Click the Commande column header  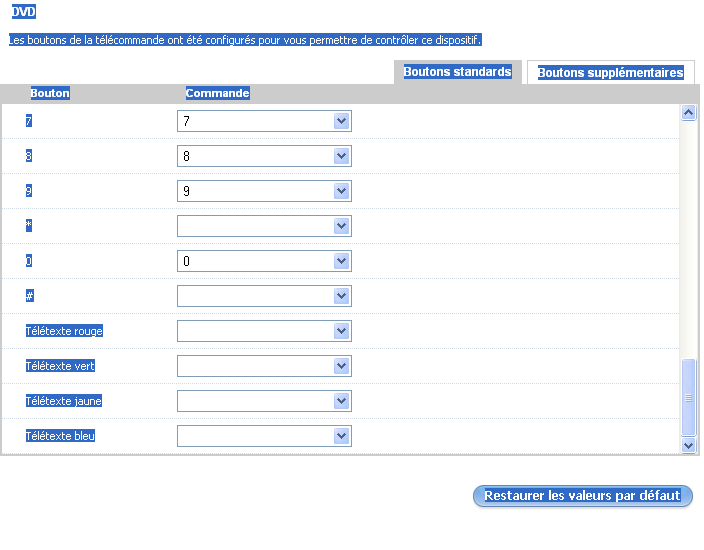pyautogui.click(x=217, y=93)
